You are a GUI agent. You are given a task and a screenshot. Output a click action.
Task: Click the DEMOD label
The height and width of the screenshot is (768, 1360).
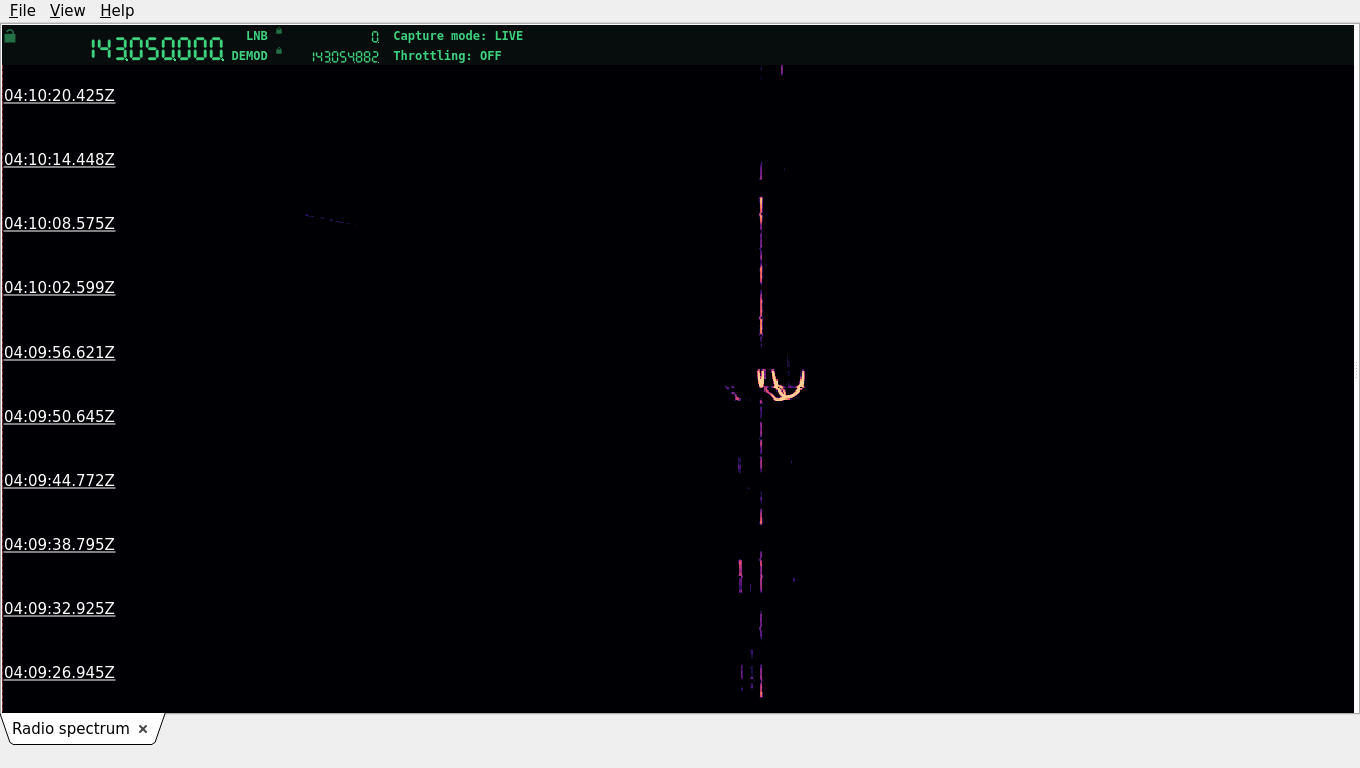point(250,56)
